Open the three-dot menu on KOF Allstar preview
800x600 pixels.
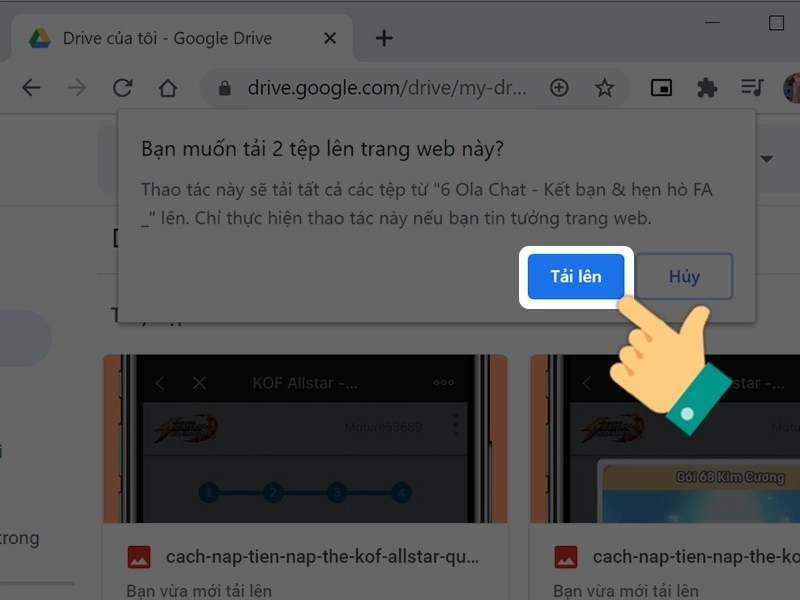pos(442,383)
